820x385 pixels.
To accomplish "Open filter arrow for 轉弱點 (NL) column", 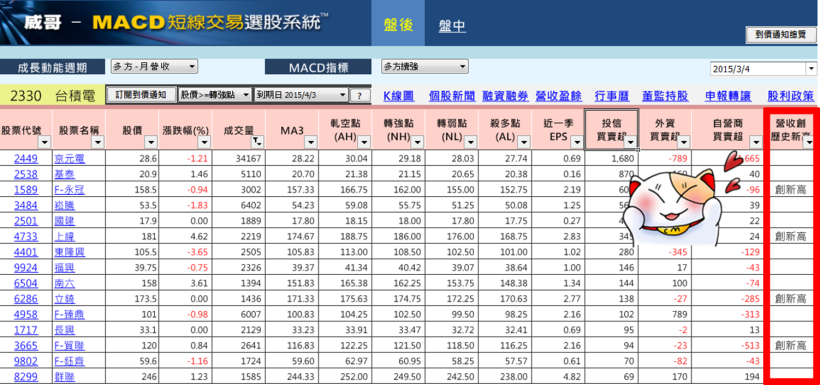I will (471, 142).
